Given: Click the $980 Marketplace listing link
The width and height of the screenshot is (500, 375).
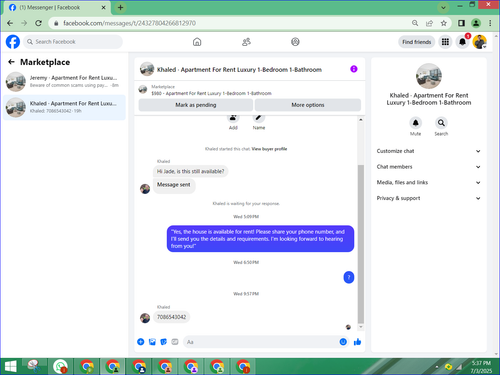Looking at the screenshot, I should (x=211, y=93).
